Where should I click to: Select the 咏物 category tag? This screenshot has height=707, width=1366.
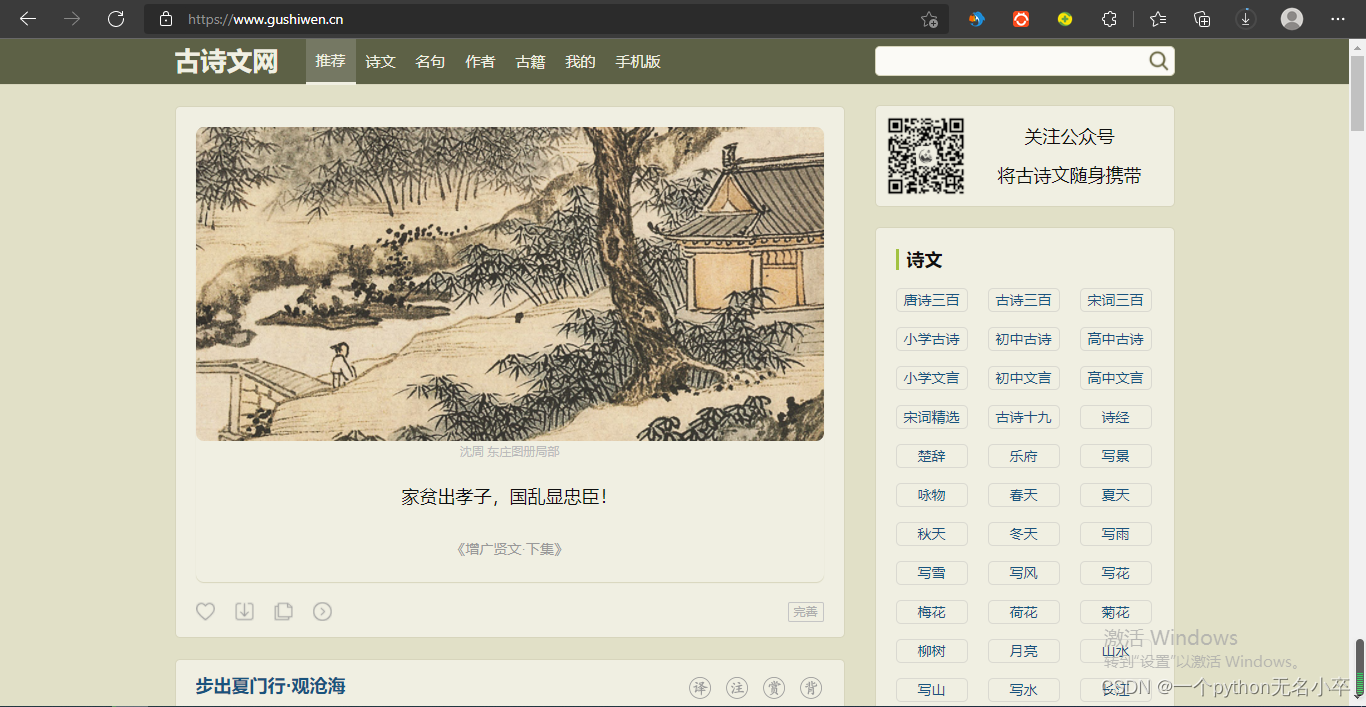[932, 495]
